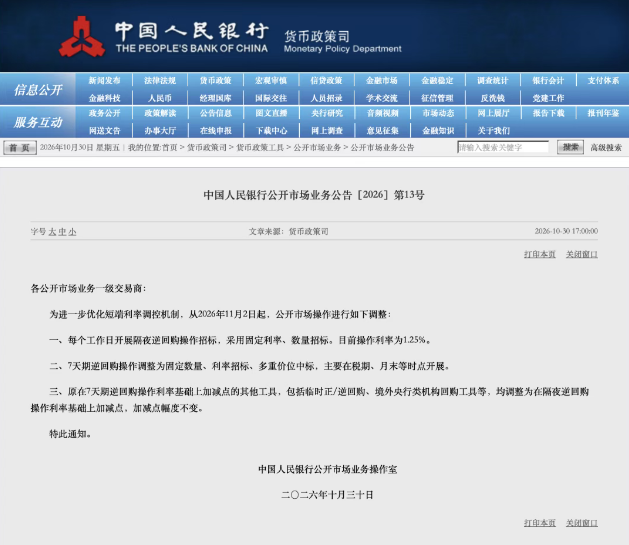This screenshot has width=629, height=545.
Task: Open the 货币政策工具 breadcrumb link
Action: click(x=260, y=148)
